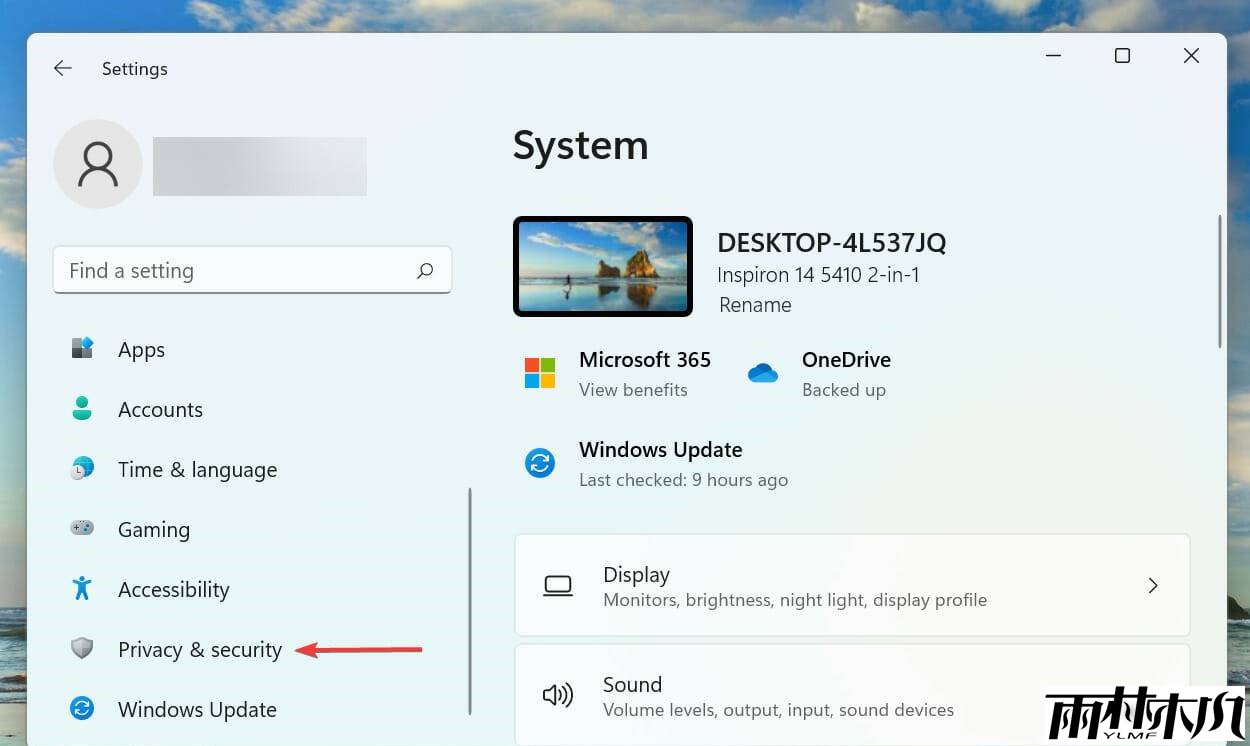Click the user profile avatar
The height and width of the screenshot is (746, 1250).
(x=97, y=163)
